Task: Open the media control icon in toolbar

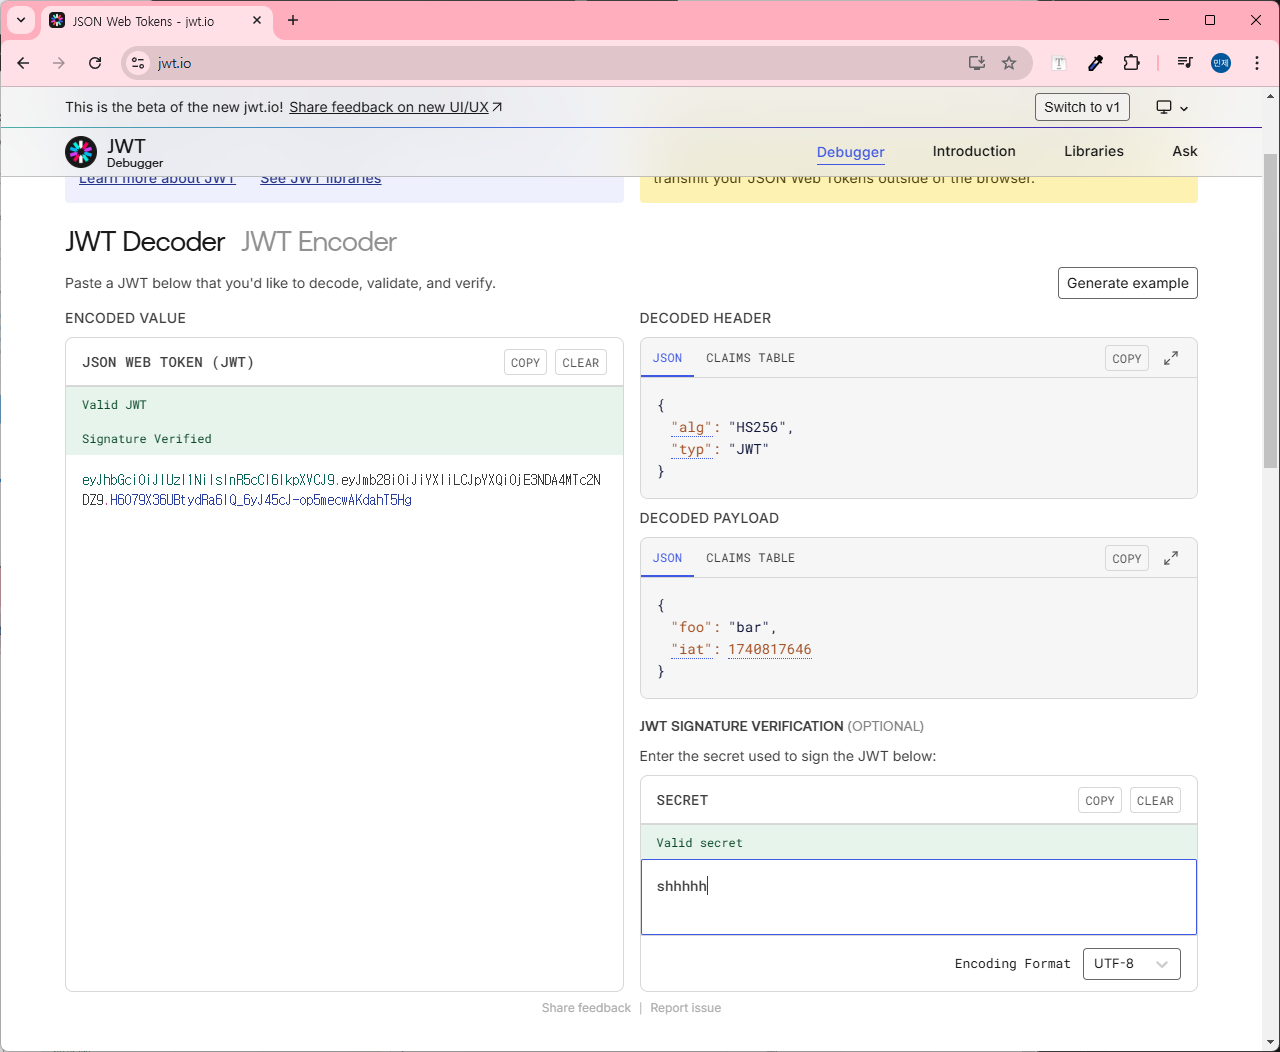Action: pos(1185,63)
